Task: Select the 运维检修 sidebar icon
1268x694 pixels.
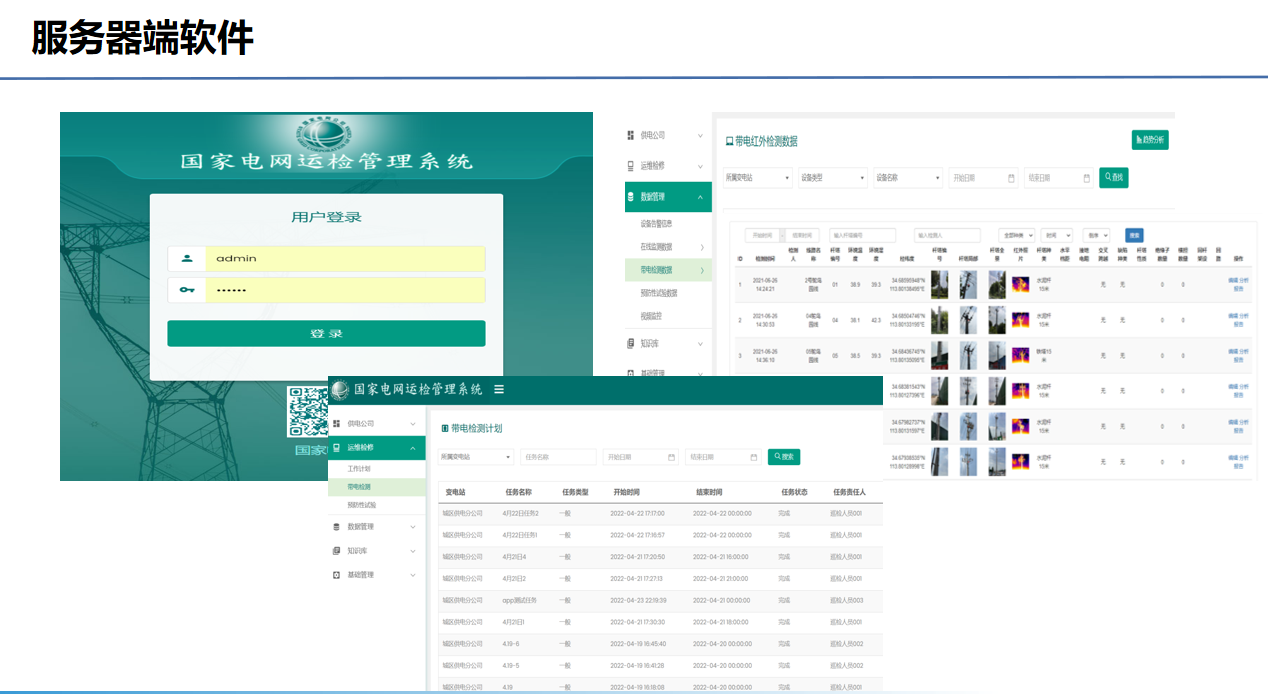Action: coord(630,164)
